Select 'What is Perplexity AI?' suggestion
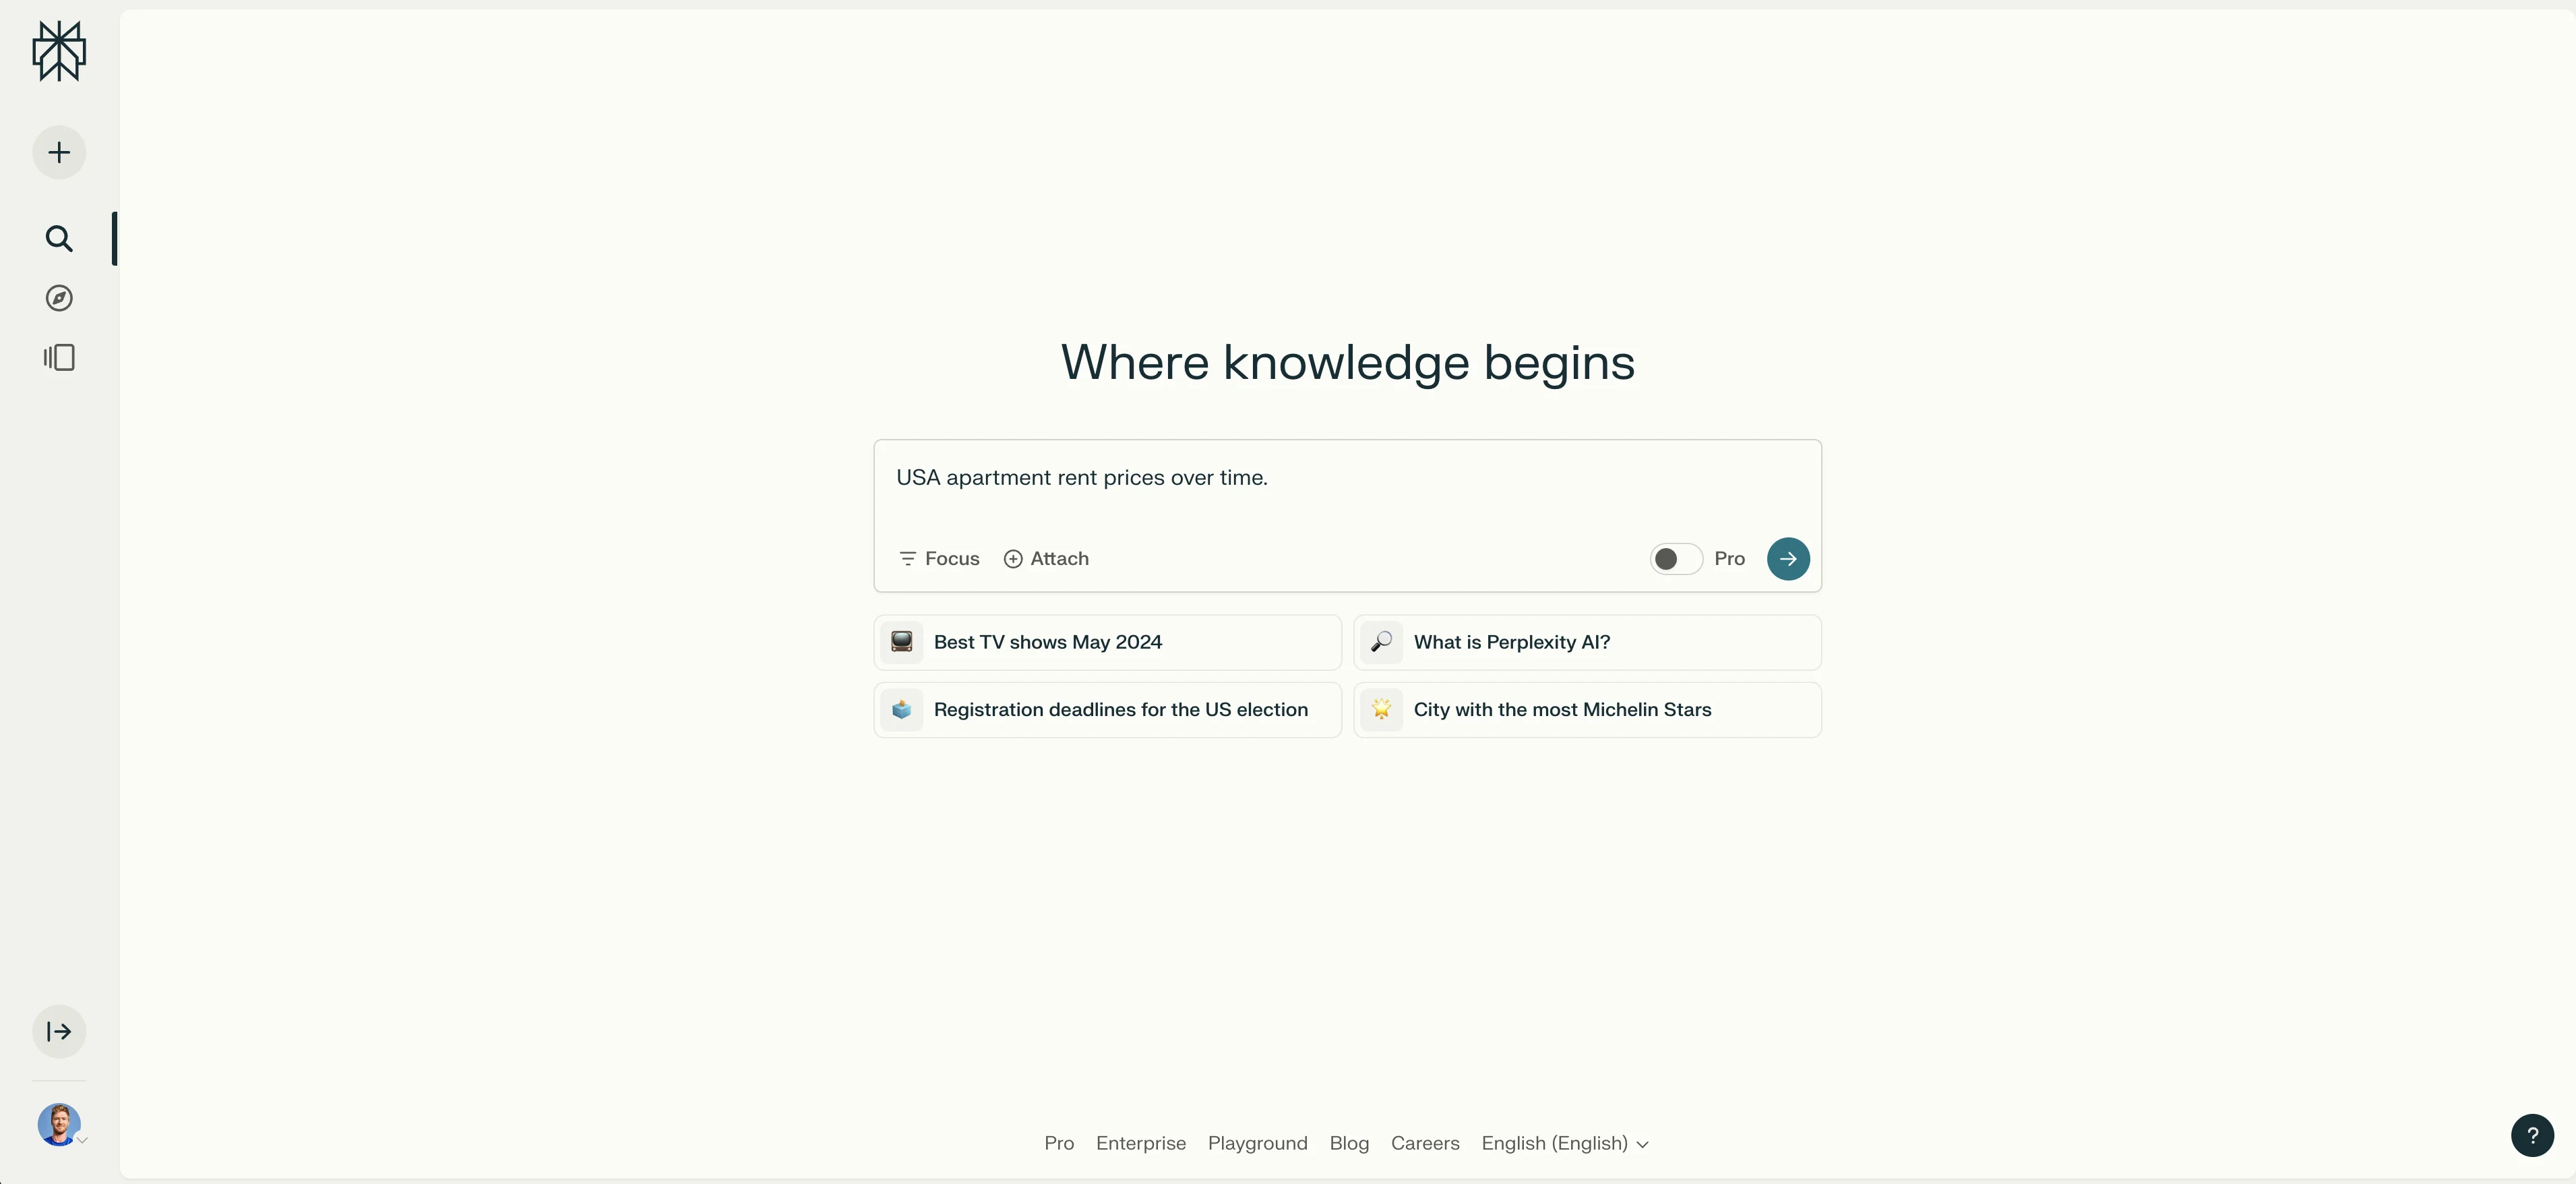The width and height of the screenshot is (2576, 1184). pyautogui.click(x=1587, y=642)
